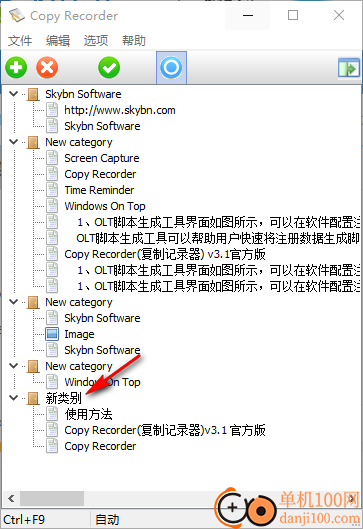The height and width of the screenshot is (529, 363).
Task: Select the Image entry label
Action: tap(79, 334)
